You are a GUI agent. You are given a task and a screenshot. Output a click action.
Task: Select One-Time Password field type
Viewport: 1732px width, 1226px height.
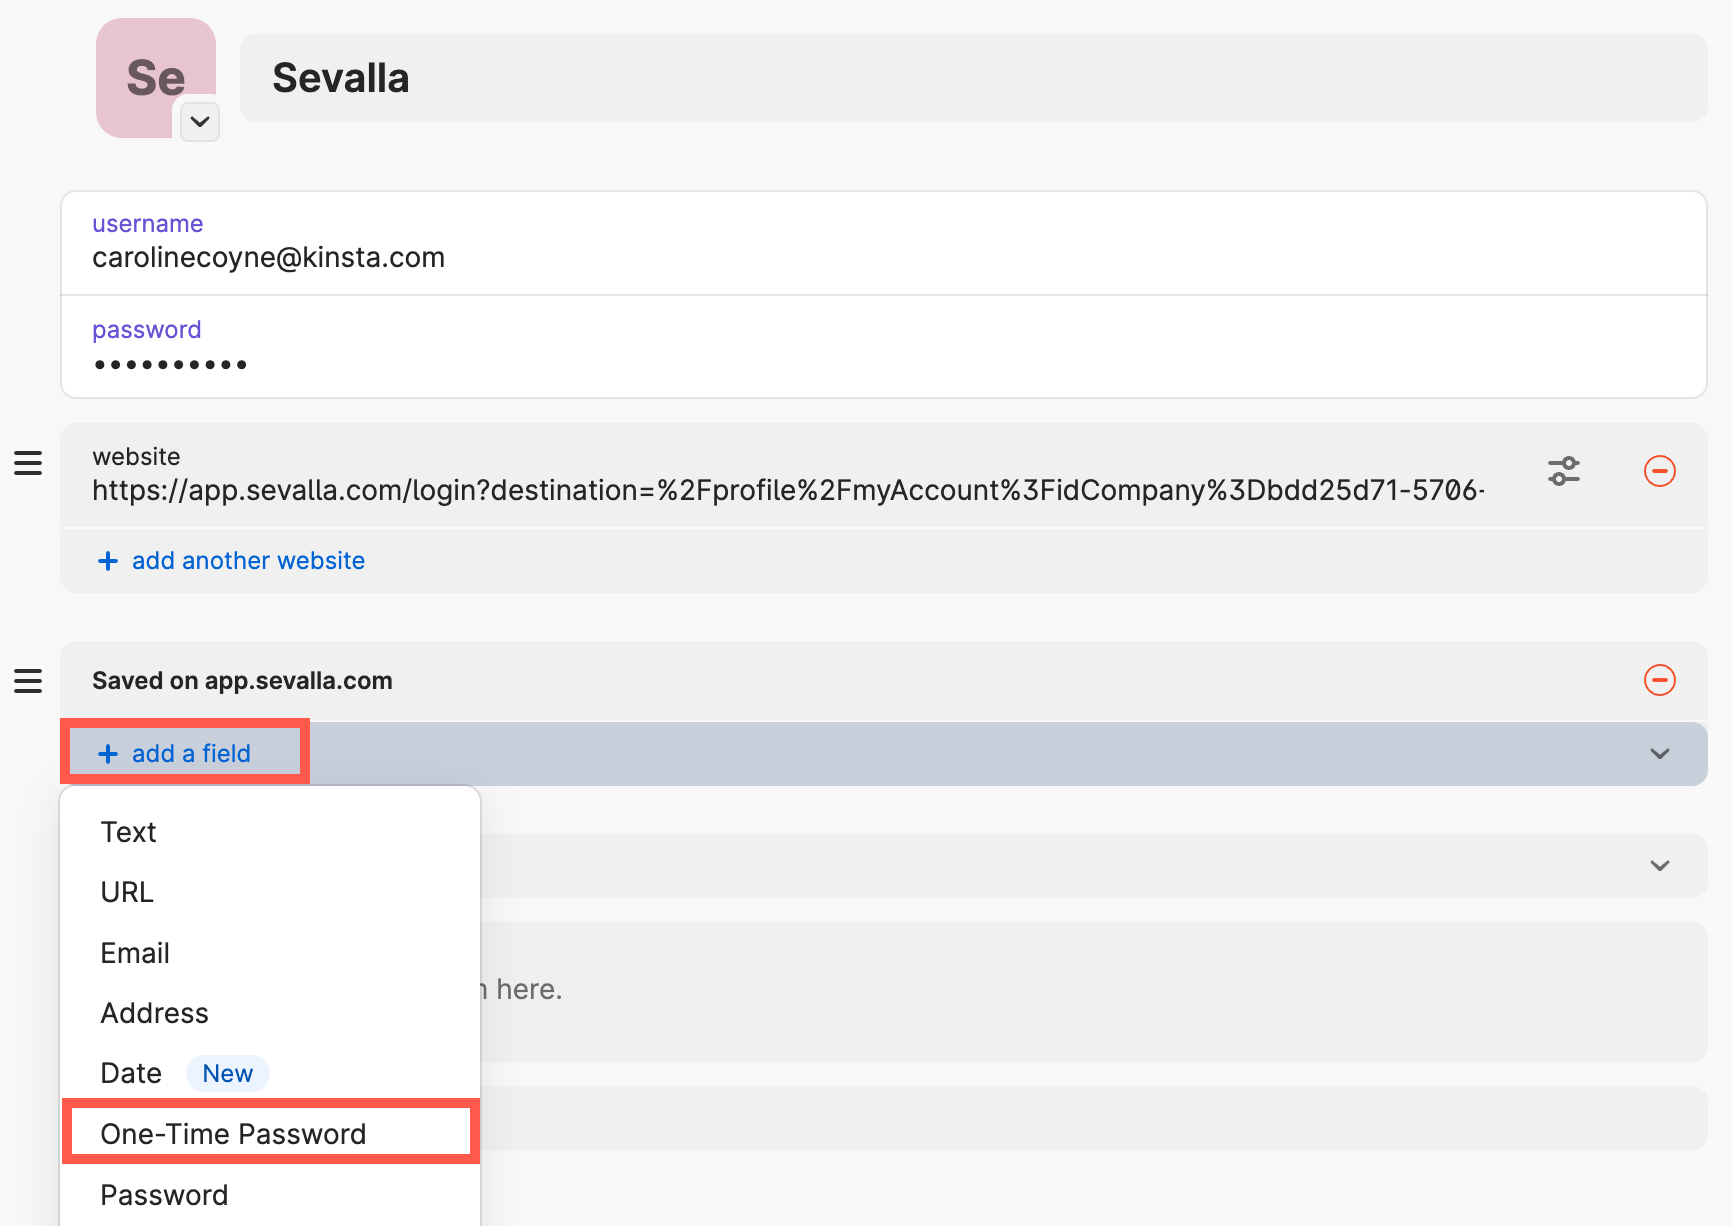click(233, 1133)
